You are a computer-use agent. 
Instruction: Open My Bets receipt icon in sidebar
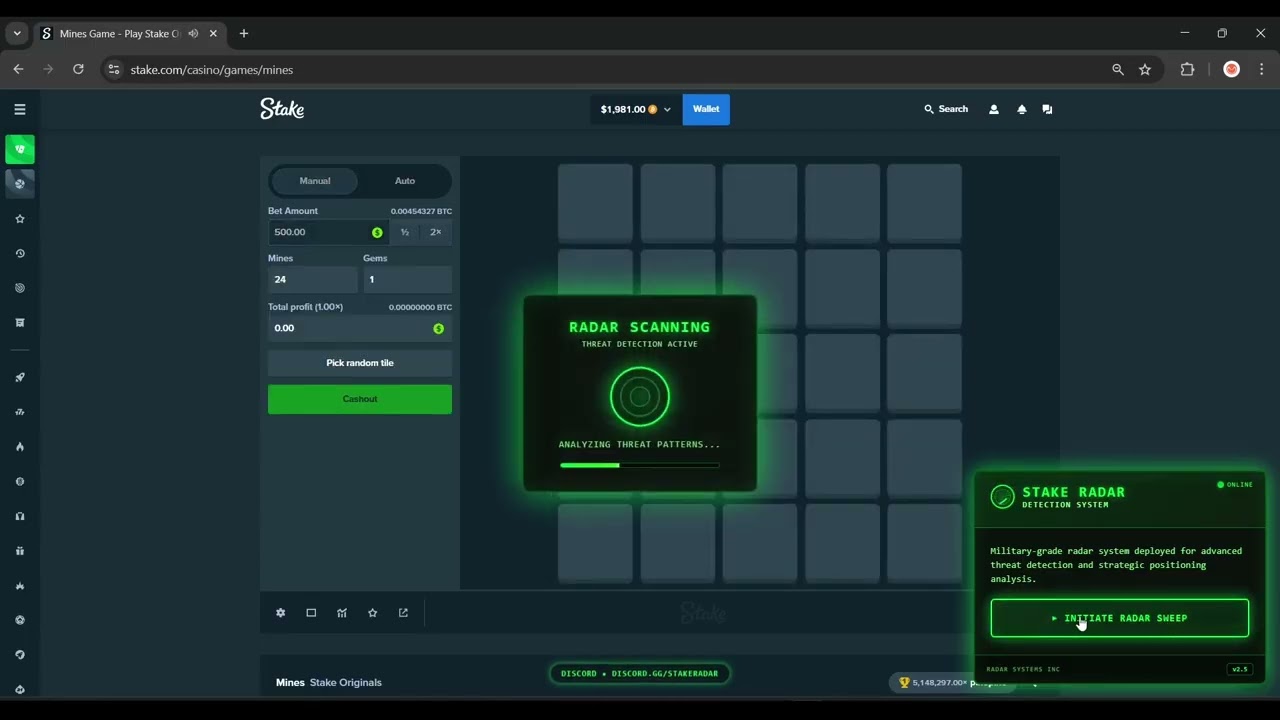pyautogui.click(x=20, y=323)
